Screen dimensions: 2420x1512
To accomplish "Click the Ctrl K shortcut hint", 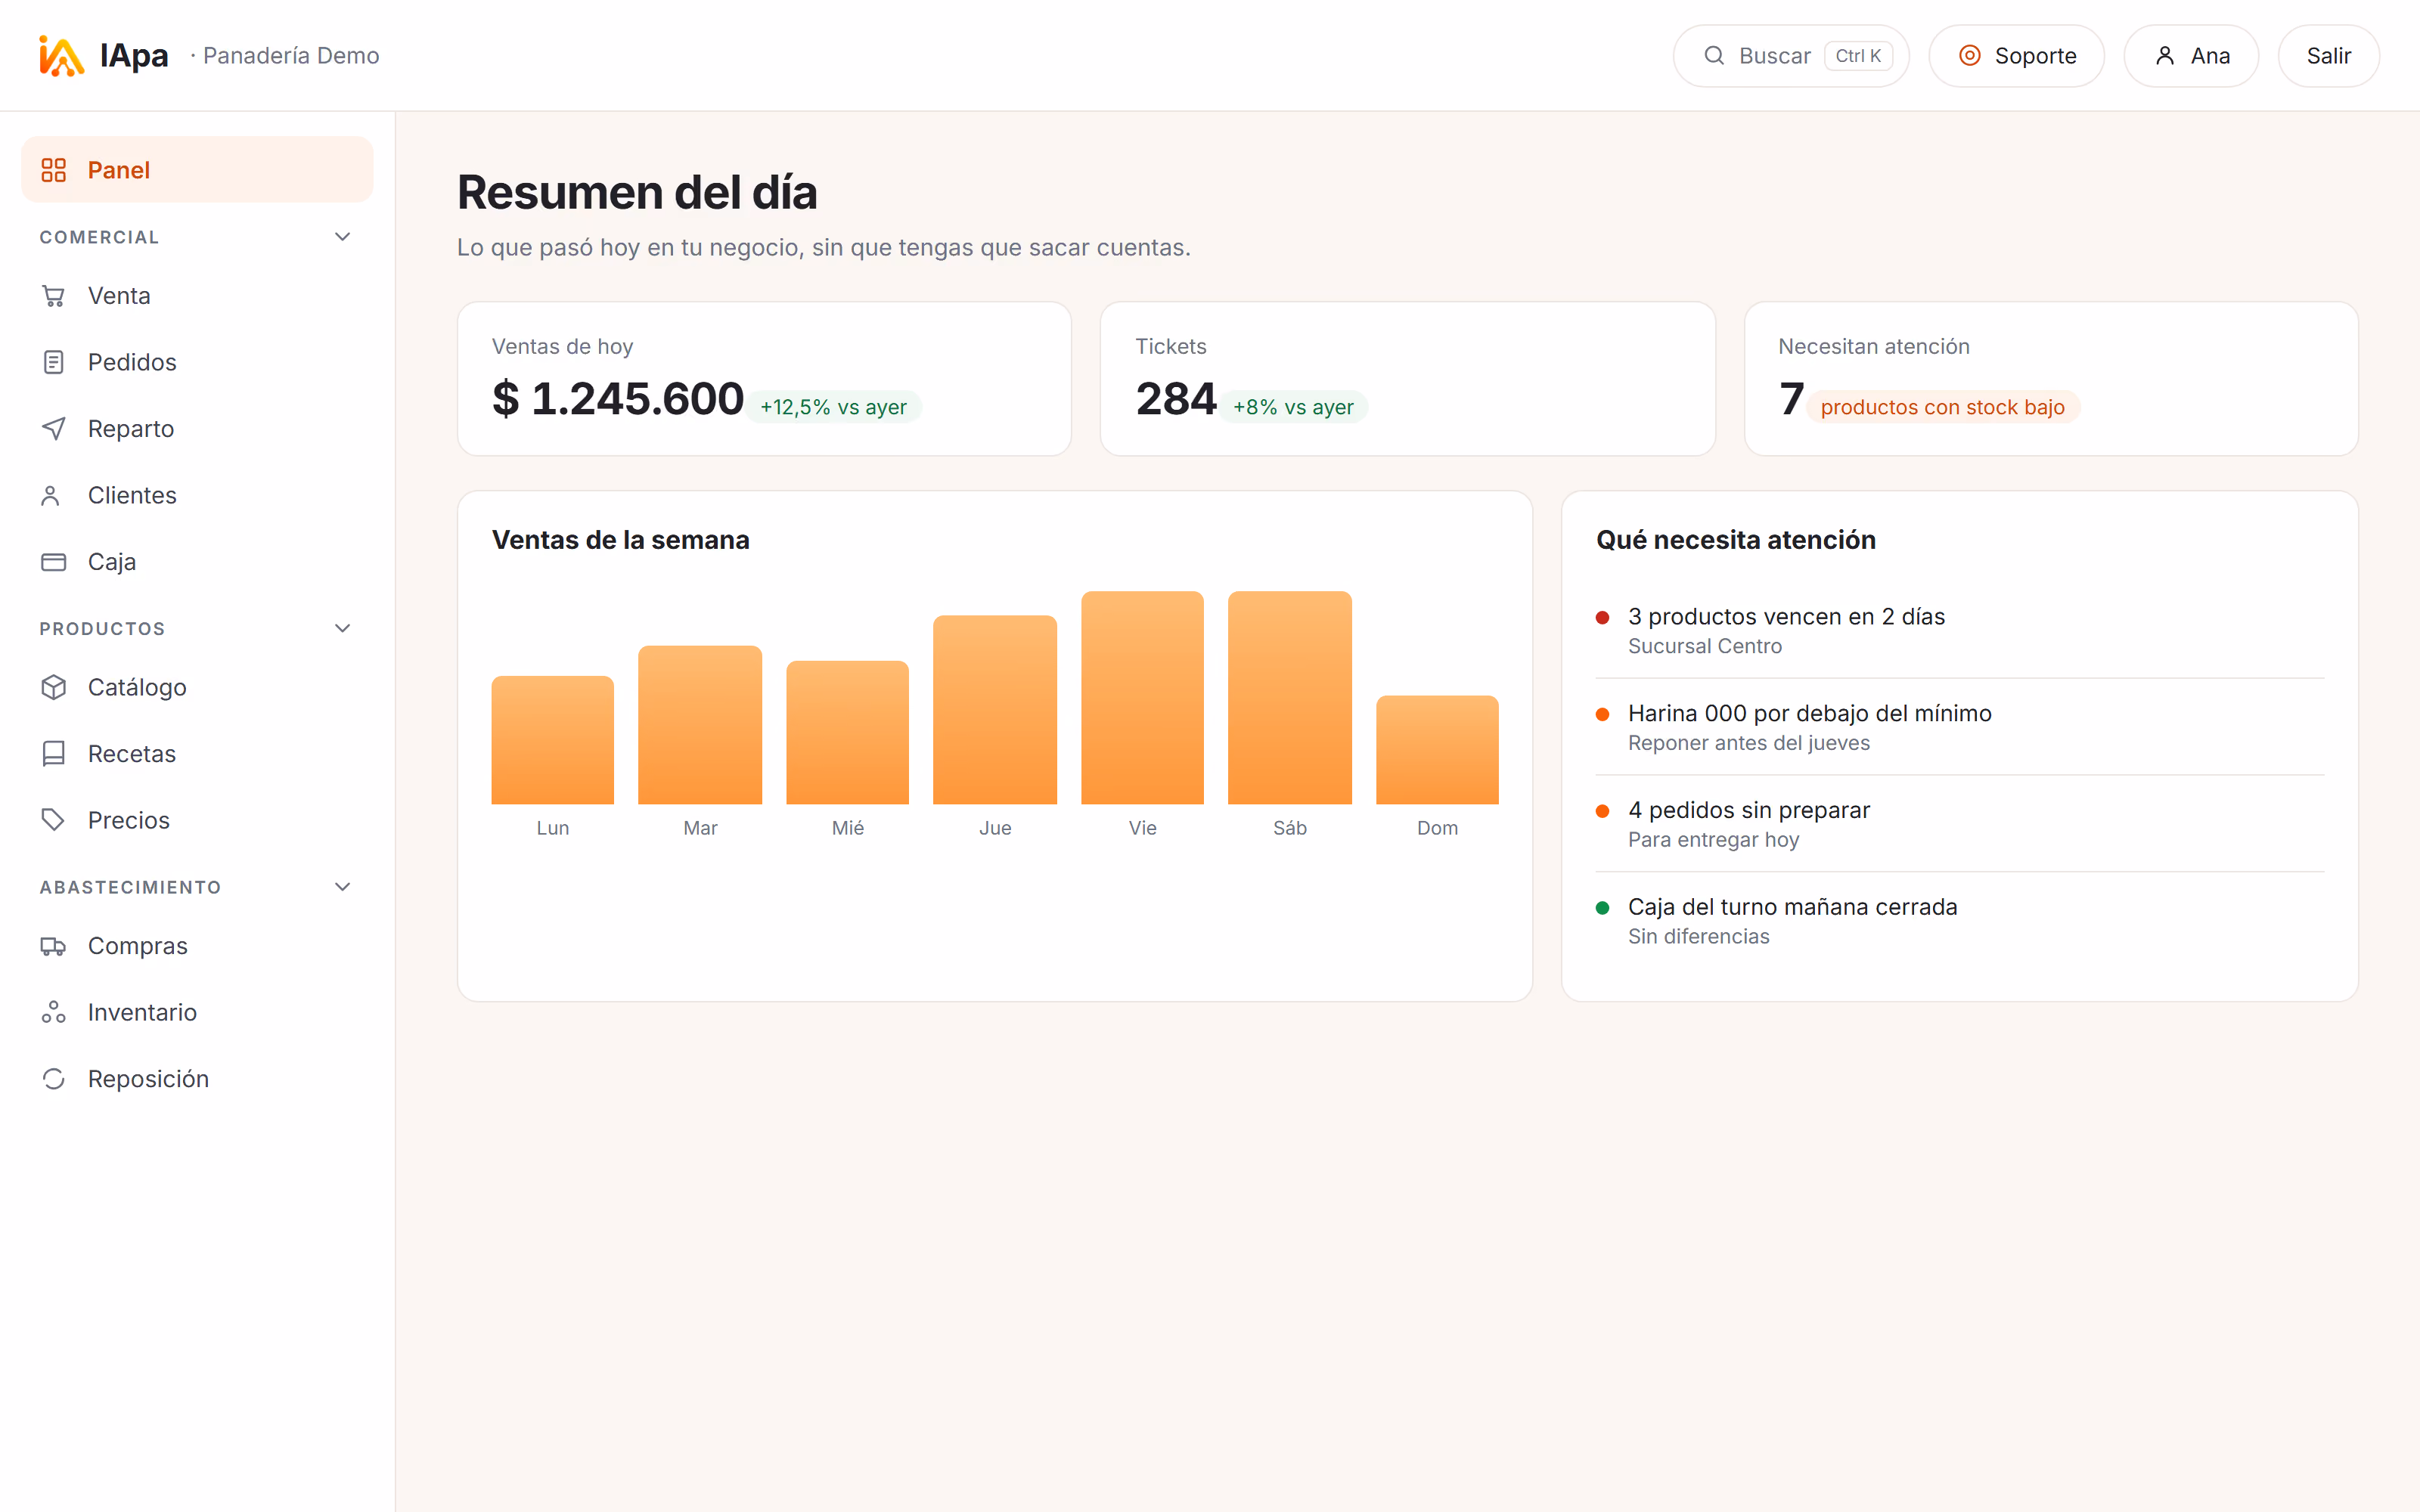I will coord(1858,56).
